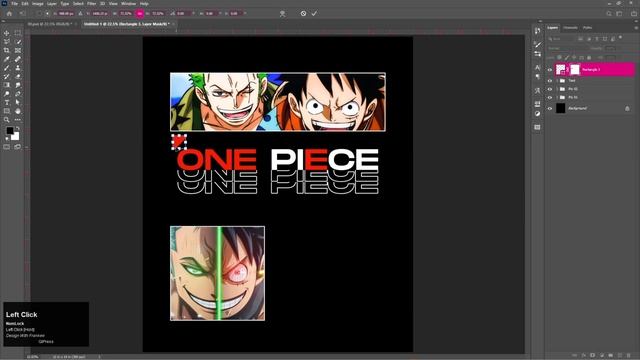This screenshot has height=360, width=640.
Task: Click the X position input field
Action: (x=66, y=13)
